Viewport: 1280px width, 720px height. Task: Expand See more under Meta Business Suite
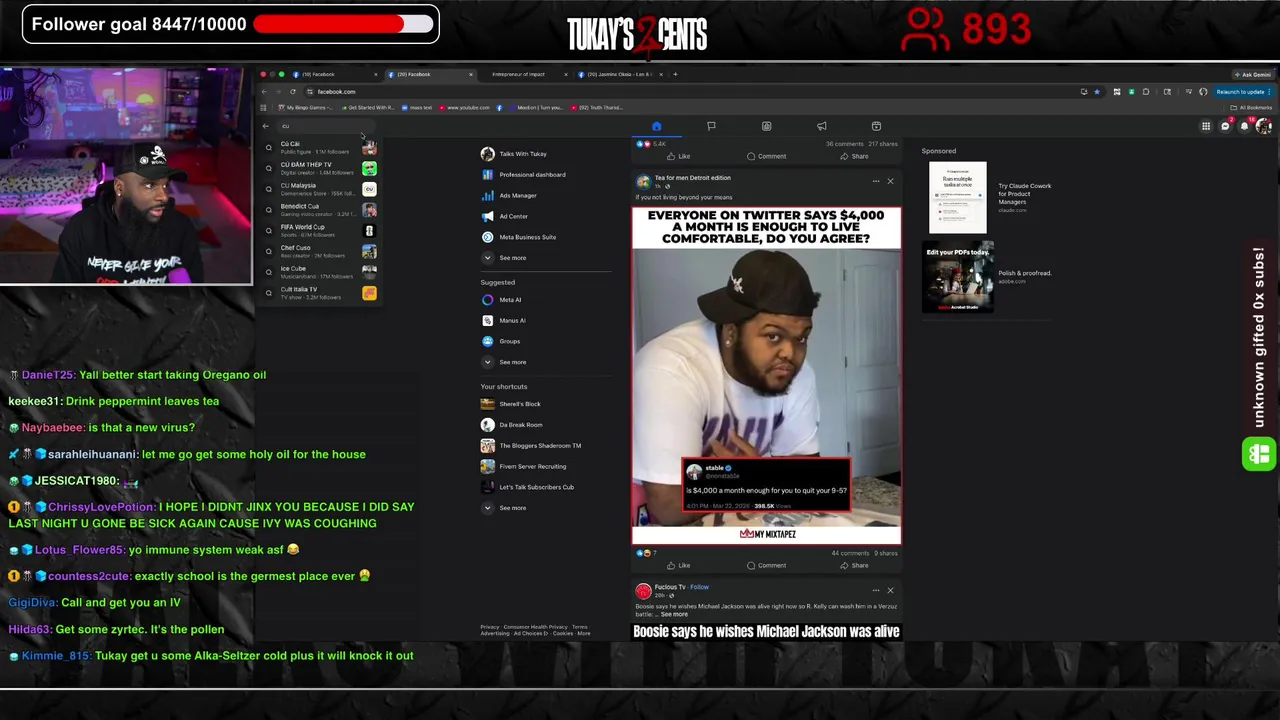click(x=504, y=258)
